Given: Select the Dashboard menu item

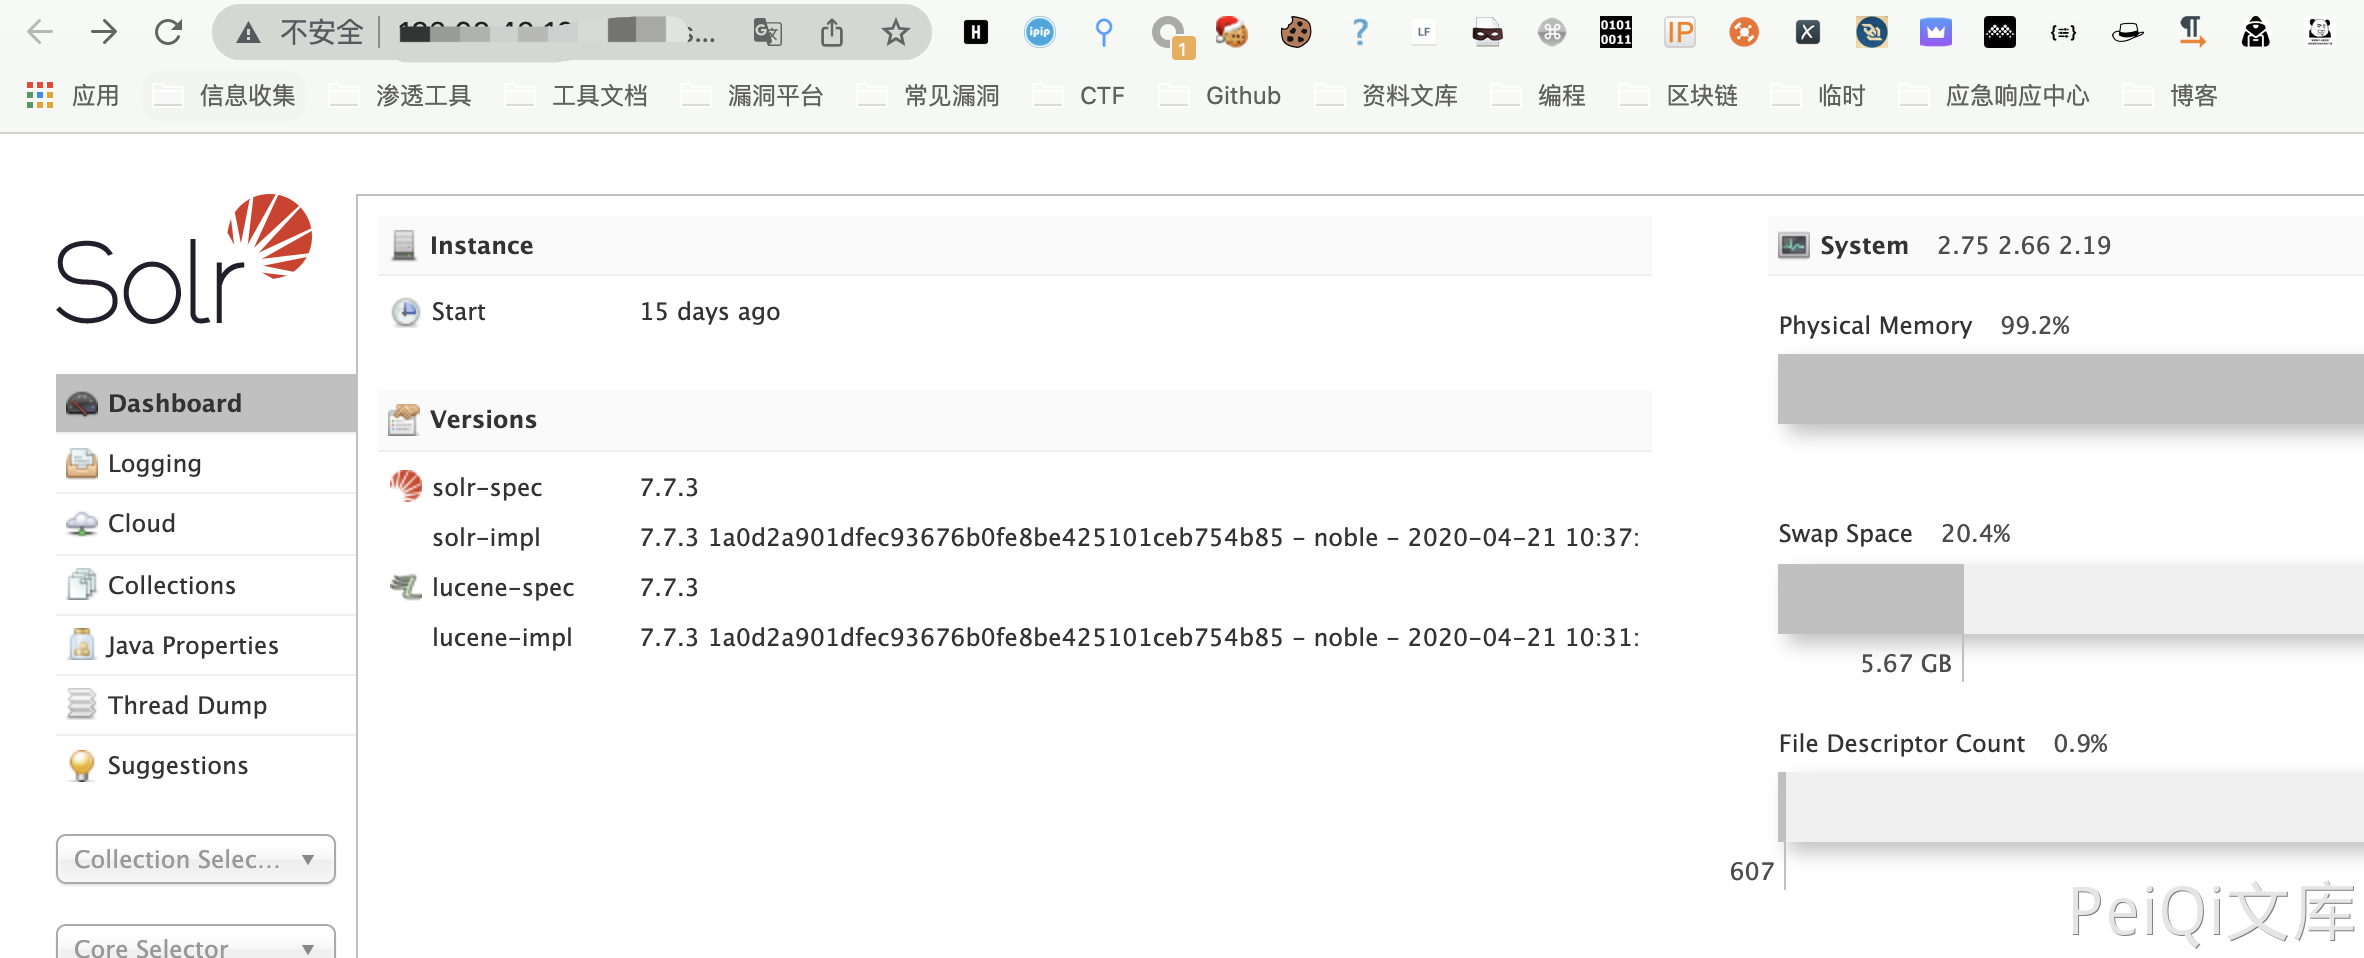Looking at the screenshot, I should [174, 403].
